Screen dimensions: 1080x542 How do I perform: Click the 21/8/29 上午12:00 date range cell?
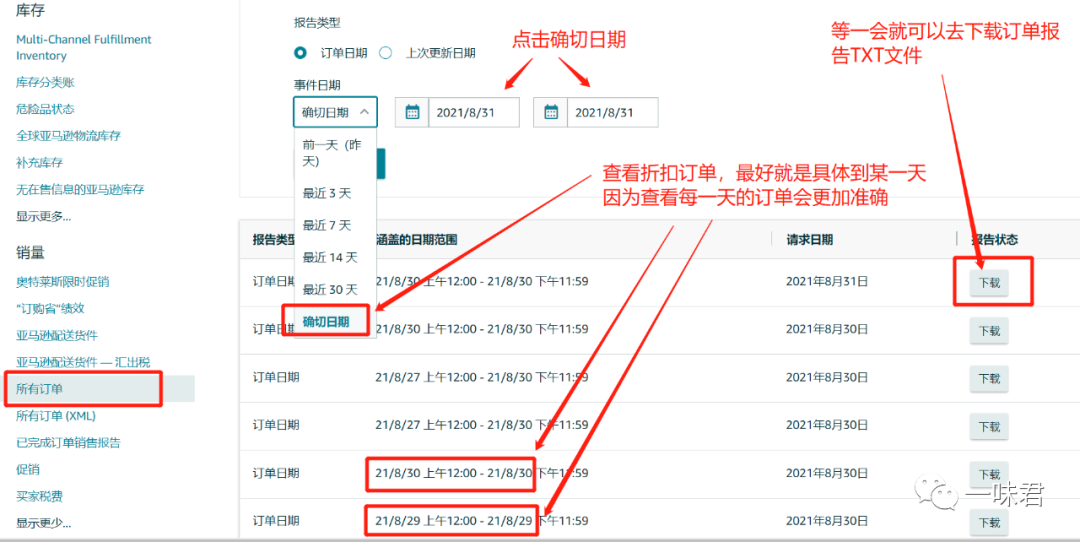(482, 521)
